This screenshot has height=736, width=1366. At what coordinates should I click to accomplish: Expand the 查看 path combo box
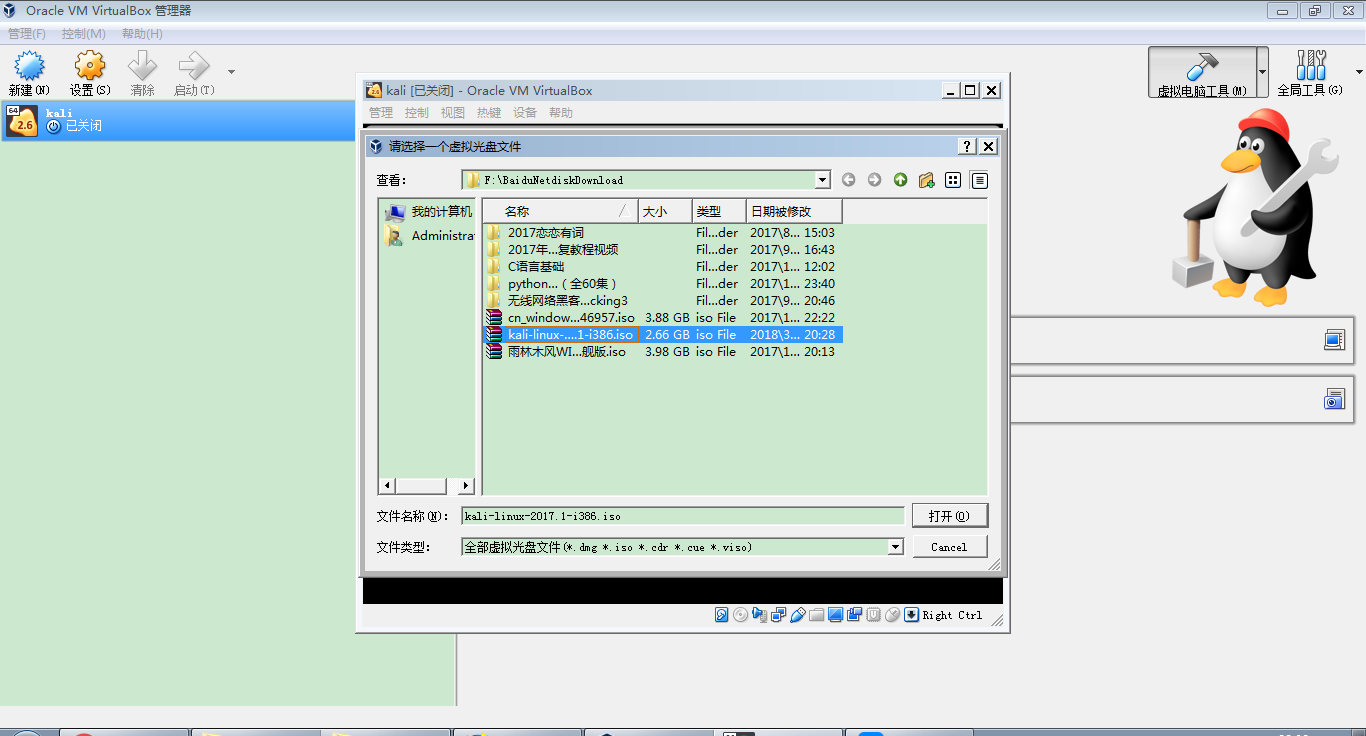tap(822, 180)
